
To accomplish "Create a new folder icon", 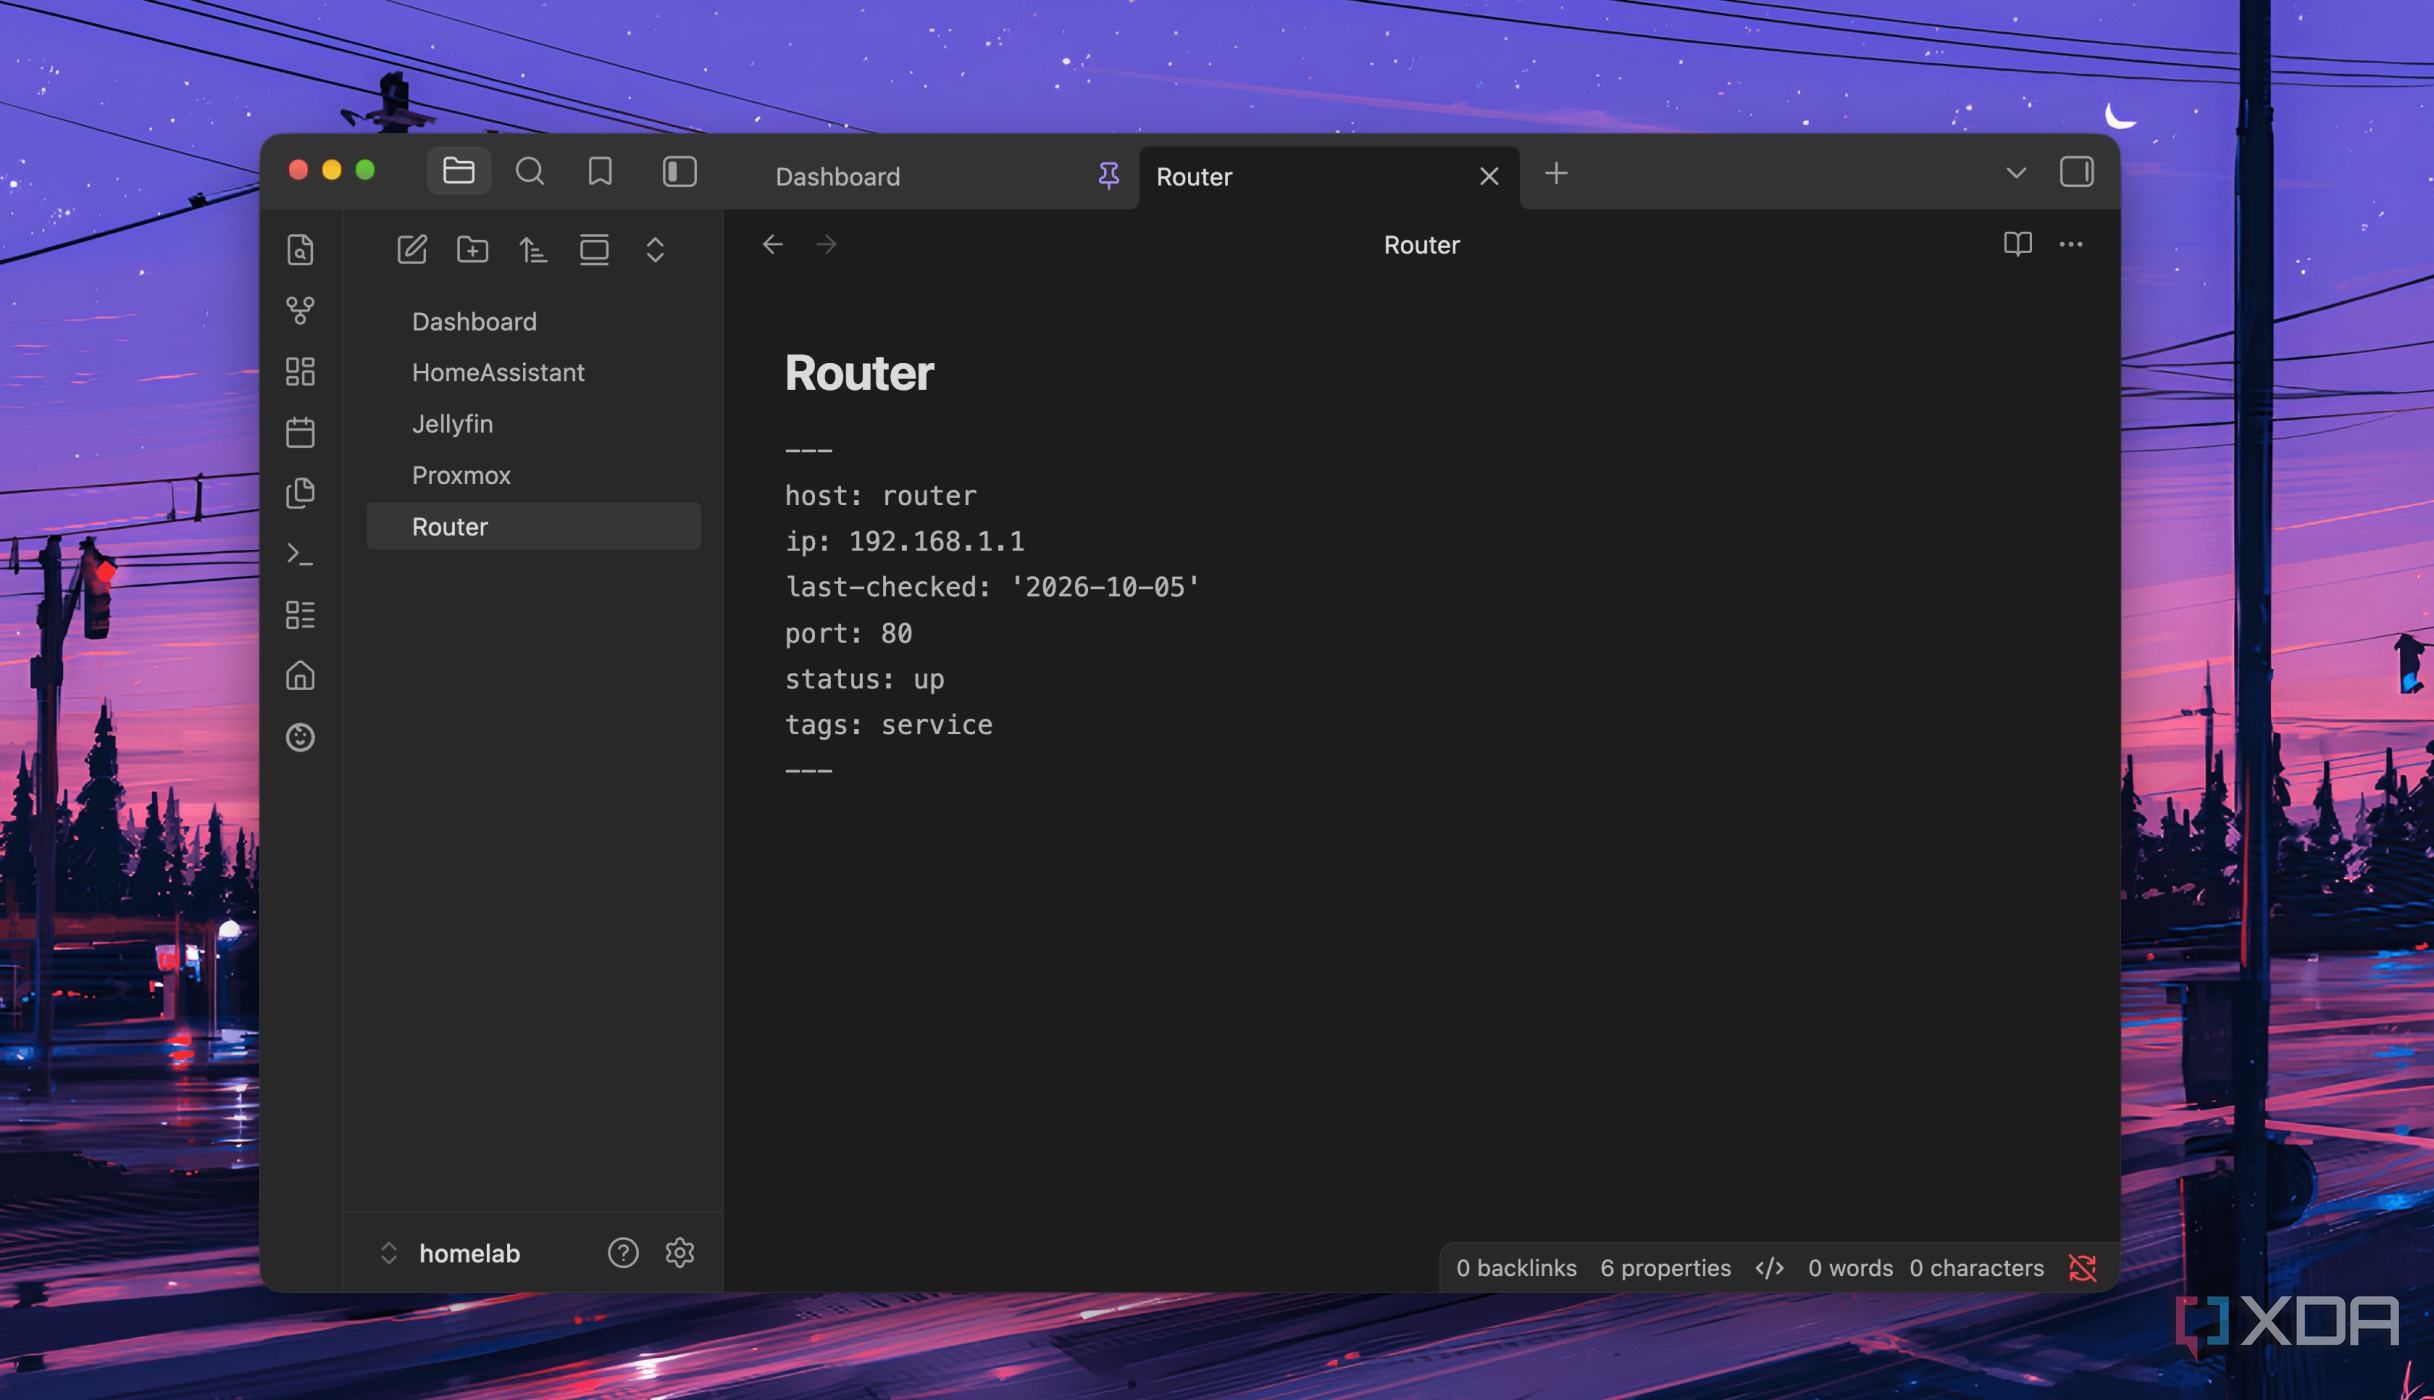I will point(472,249).
